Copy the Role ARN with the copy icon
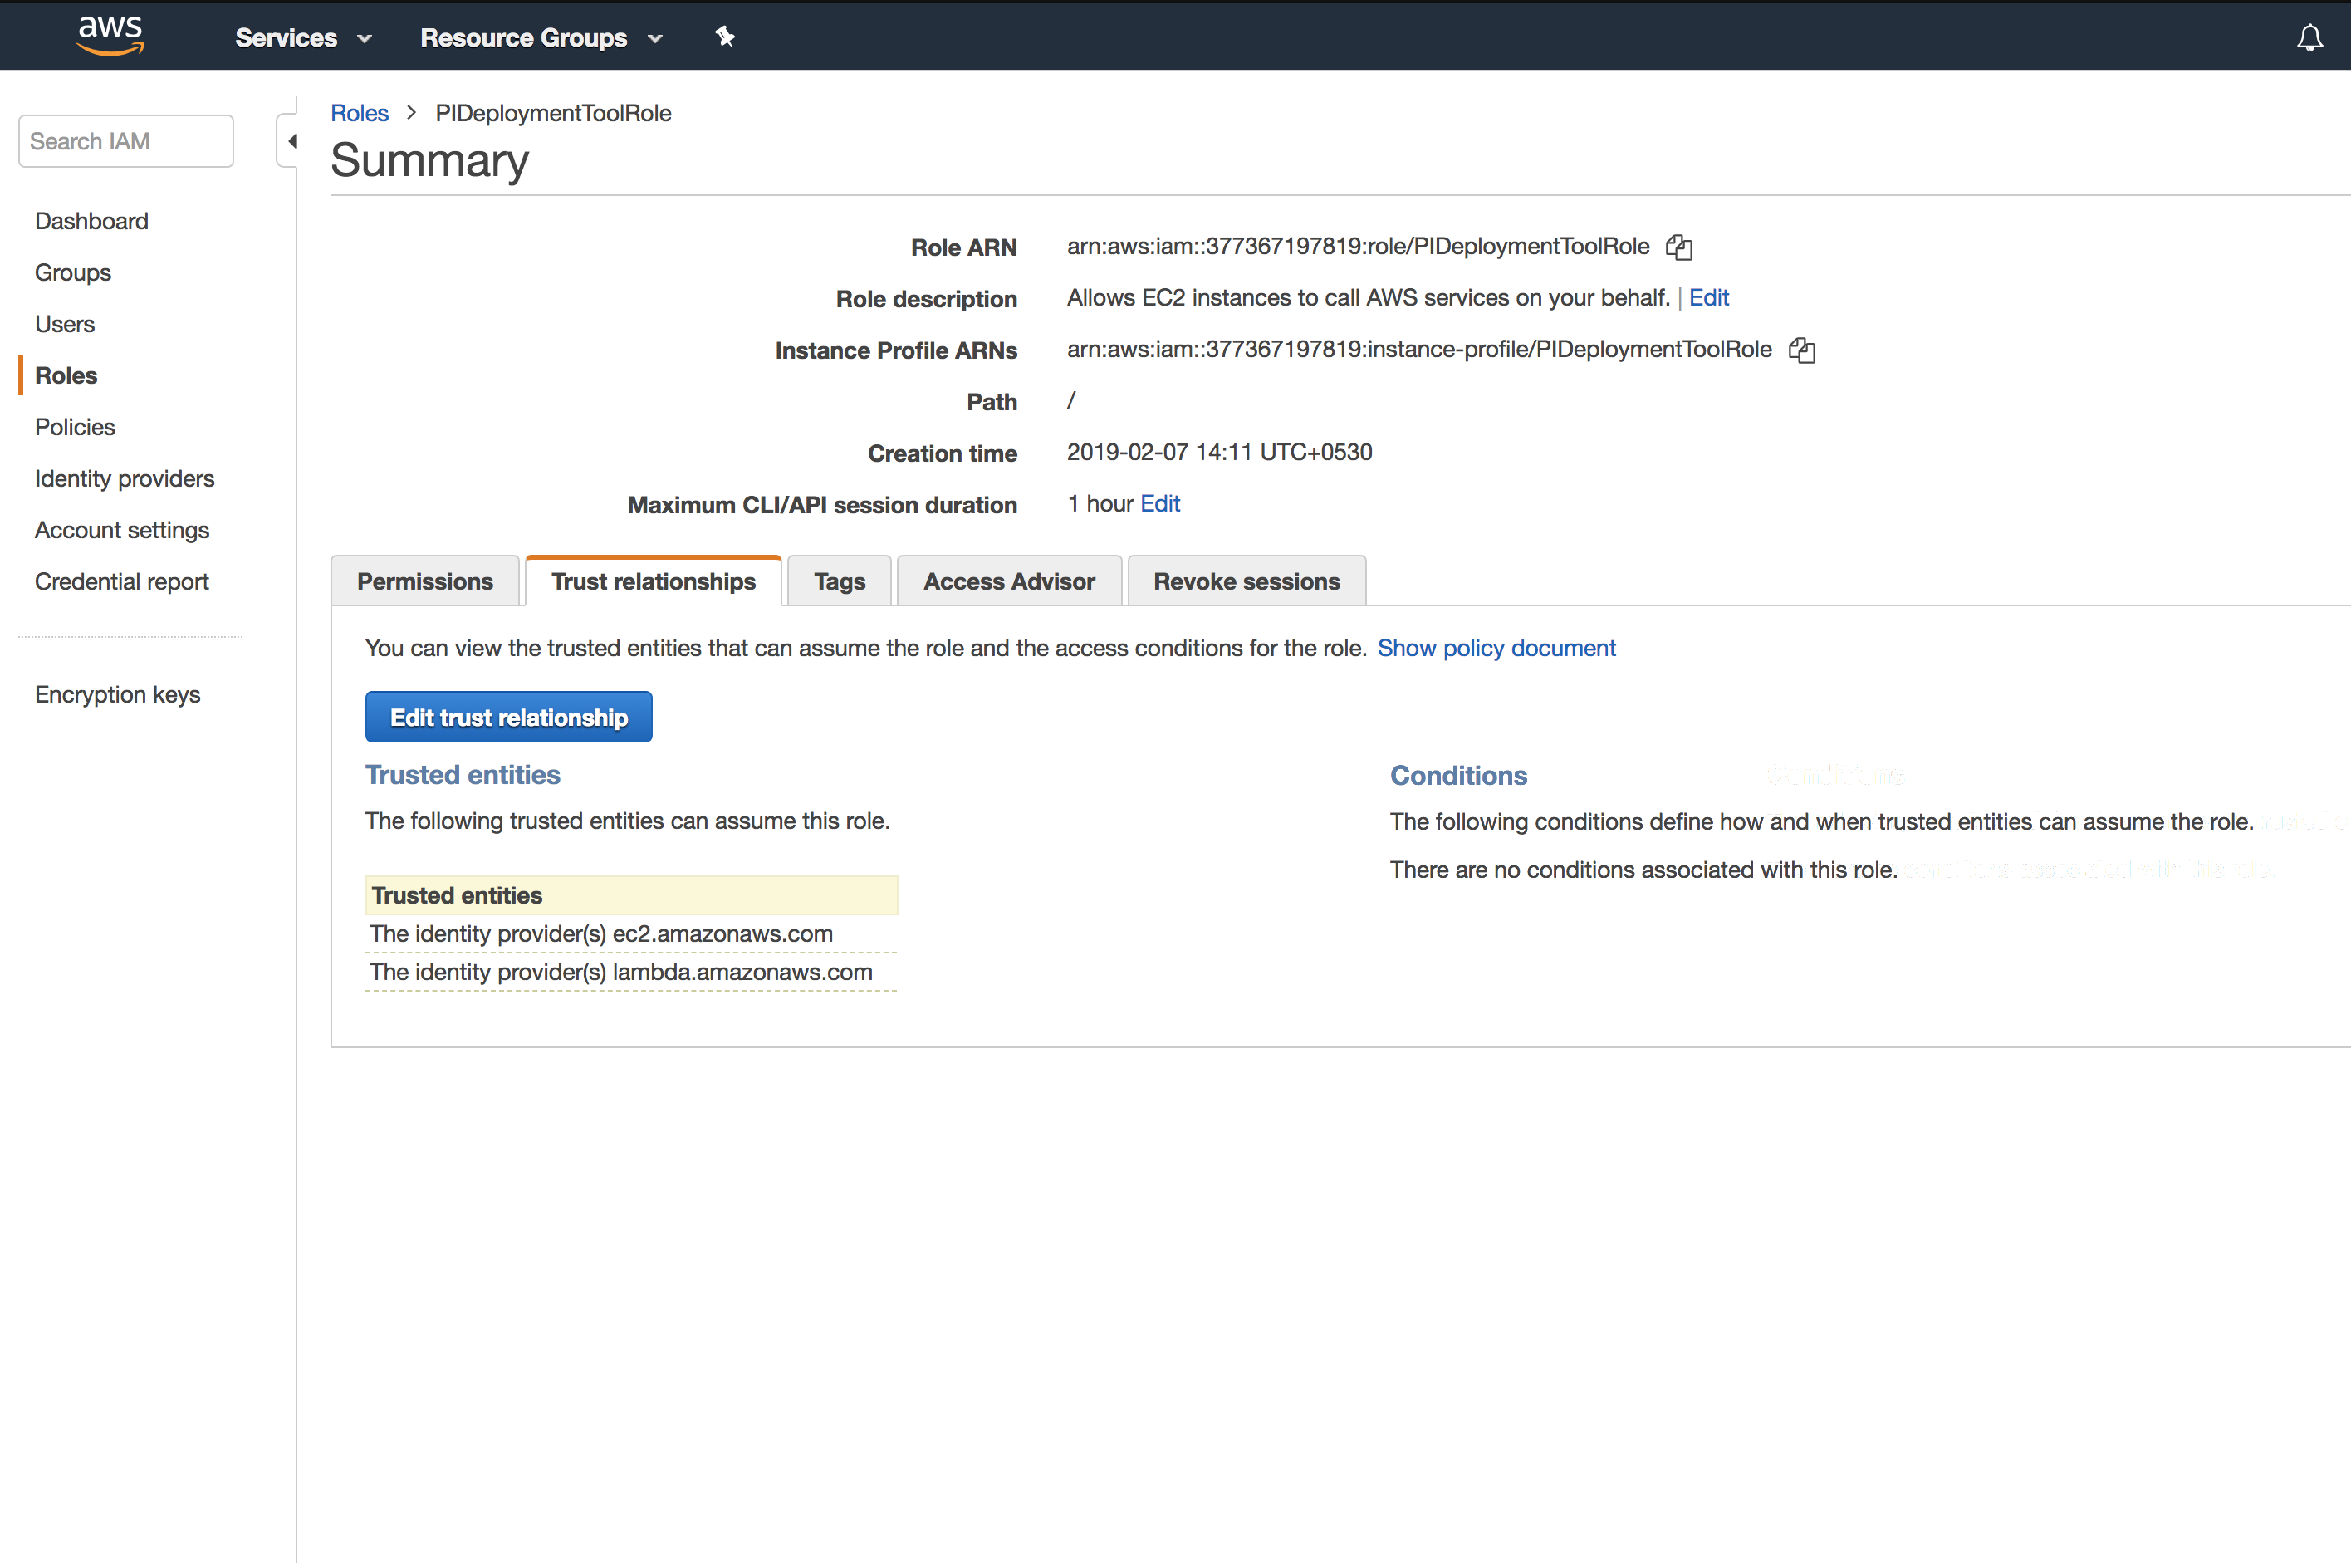Image resolution: width=2351 pixels, height=1568 pixels. [1679, 247]
